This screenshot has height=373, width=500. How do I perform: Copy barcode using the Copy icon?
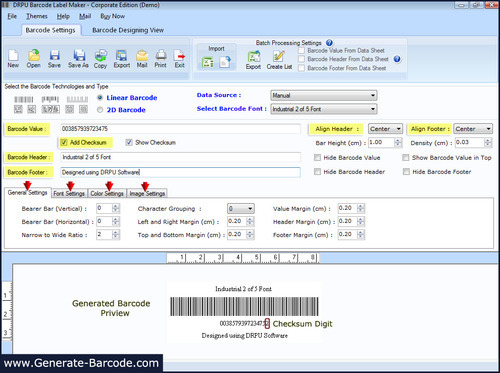100,59
